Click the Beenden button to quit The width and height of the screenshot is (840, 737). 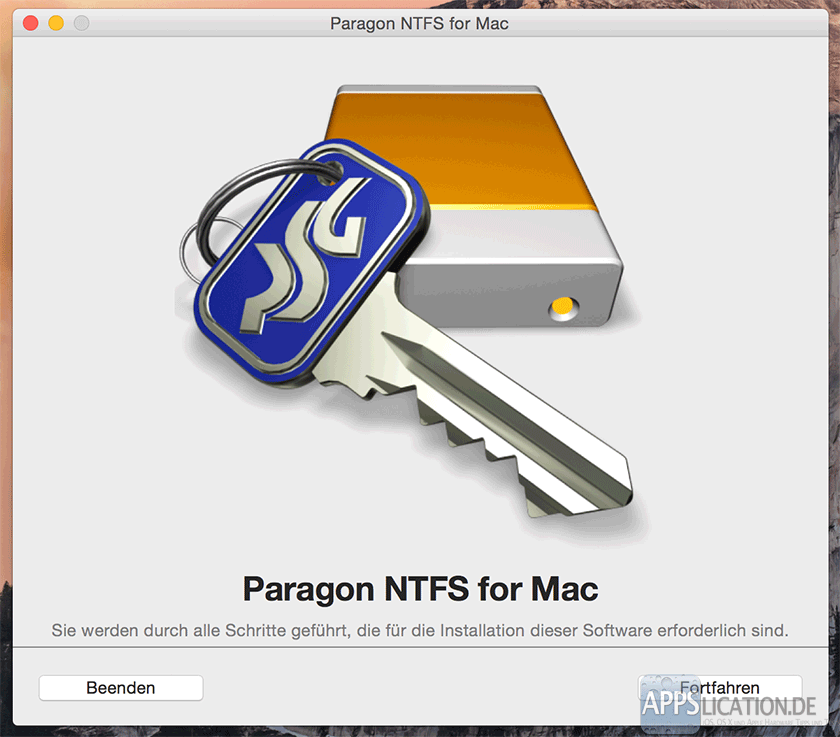tap(121, 688)
